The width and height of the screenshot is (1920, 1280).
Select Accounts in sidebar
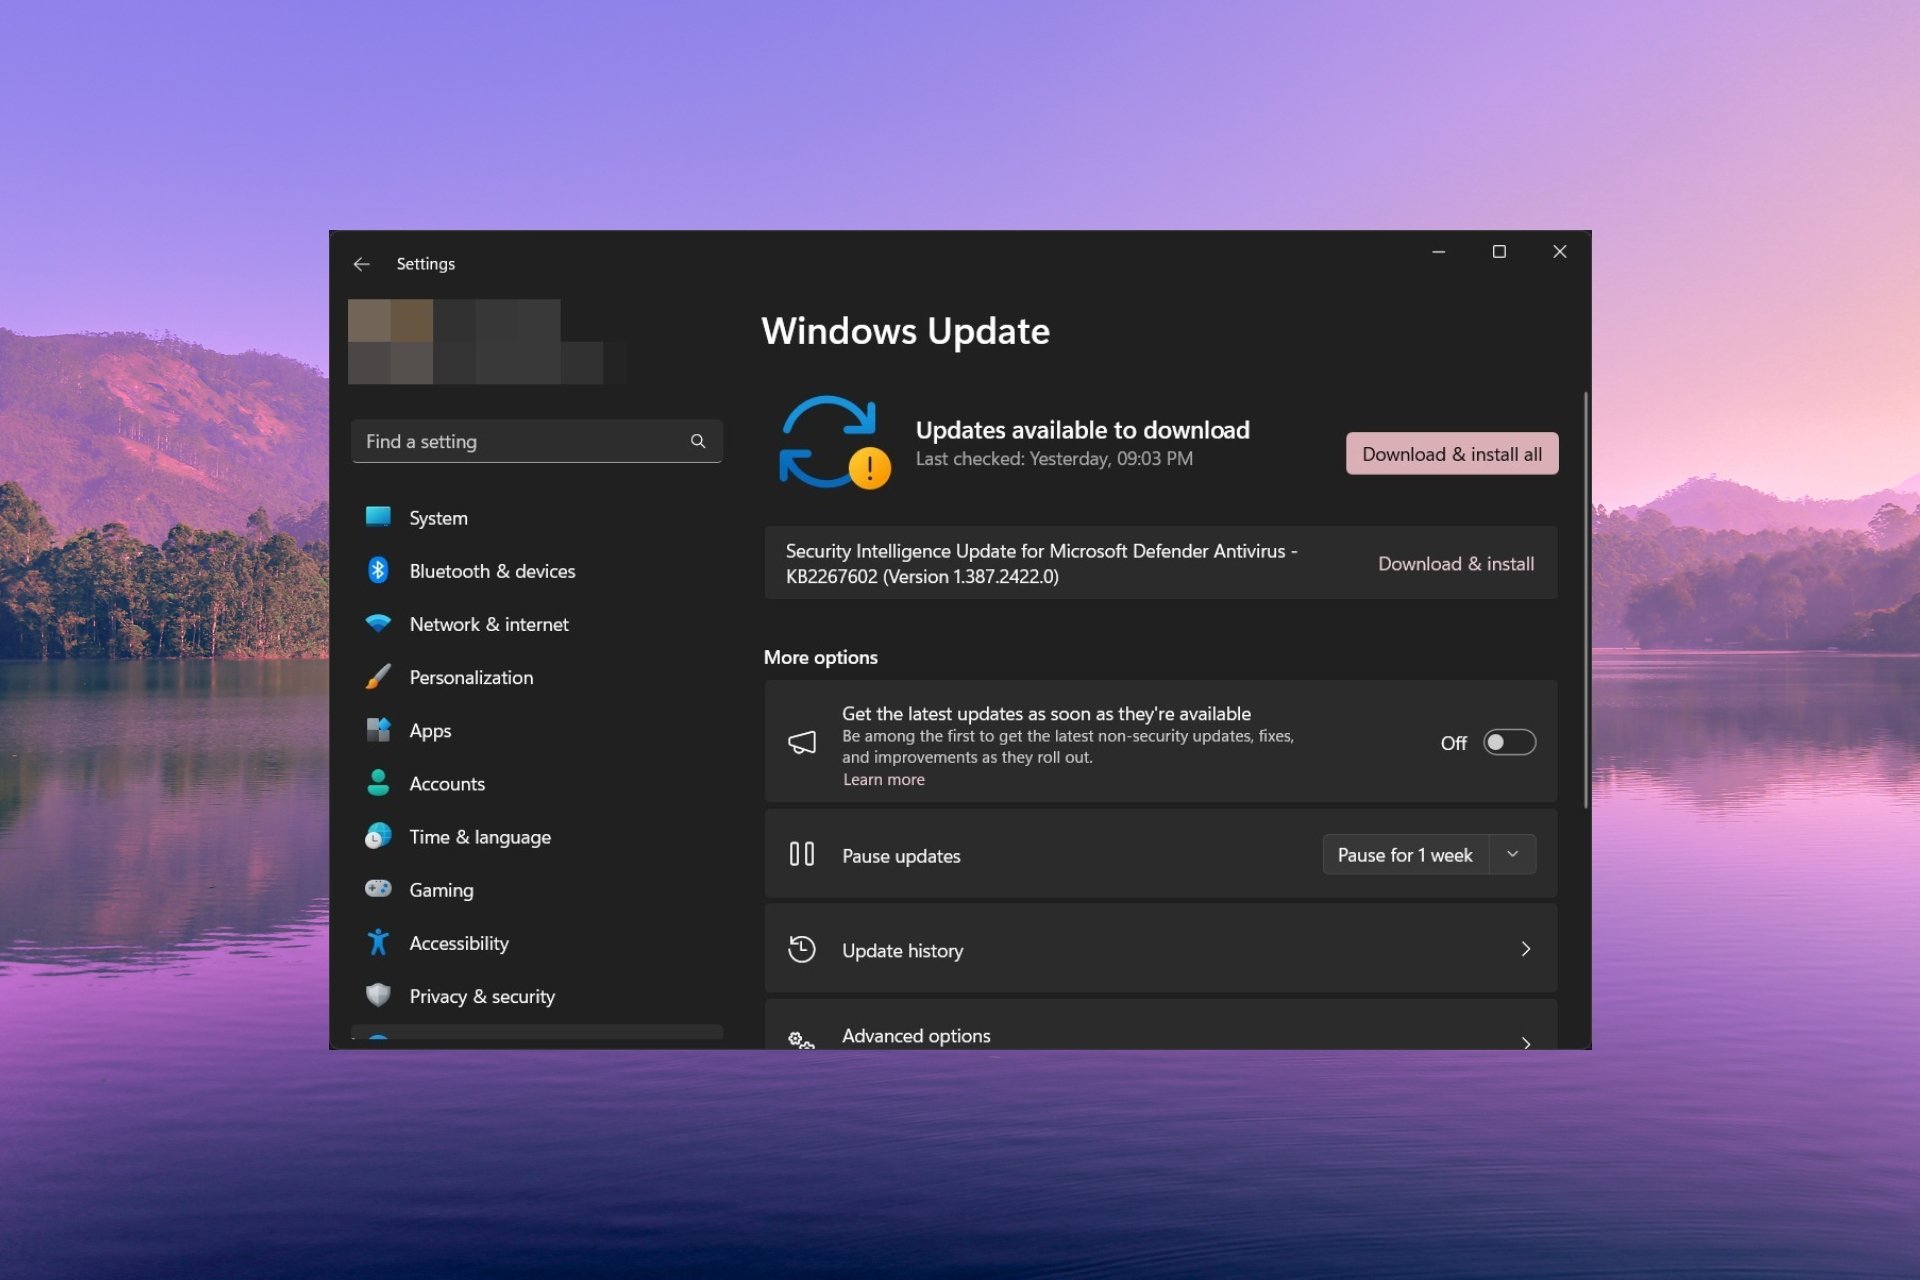tap(537, 783)
